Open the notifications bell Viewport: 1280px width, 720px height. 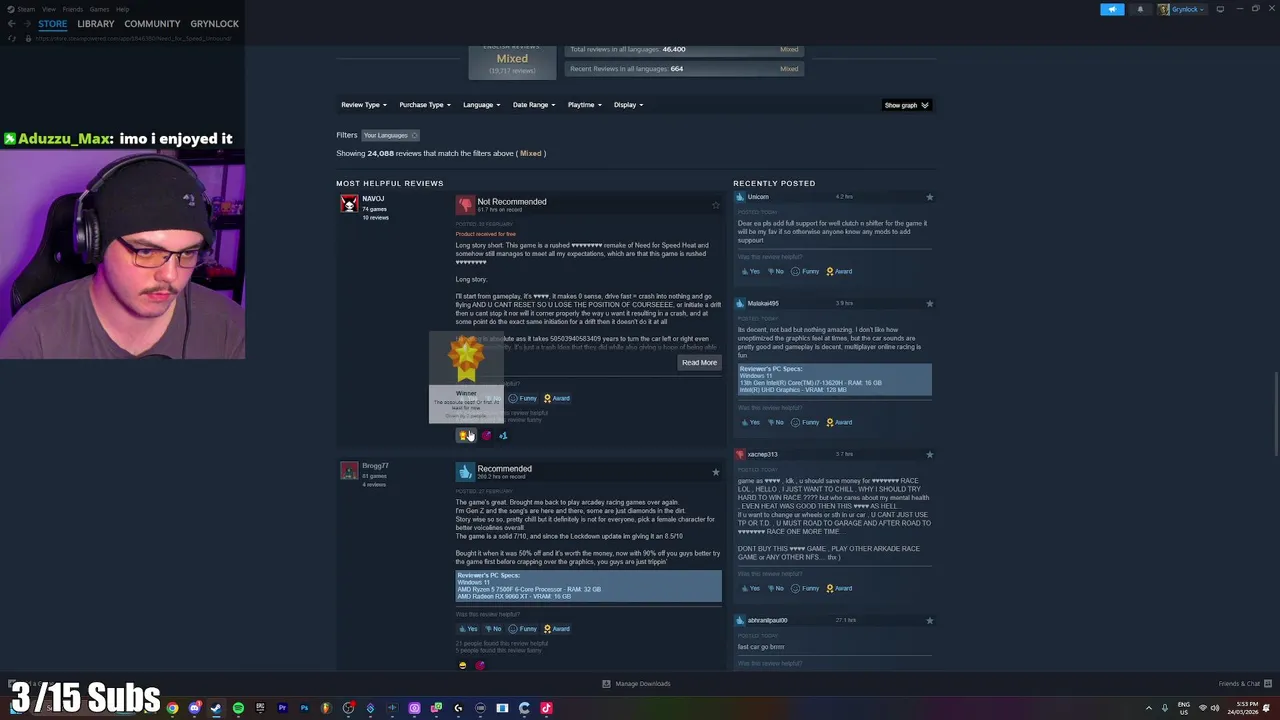click(x=1140, y=9)
